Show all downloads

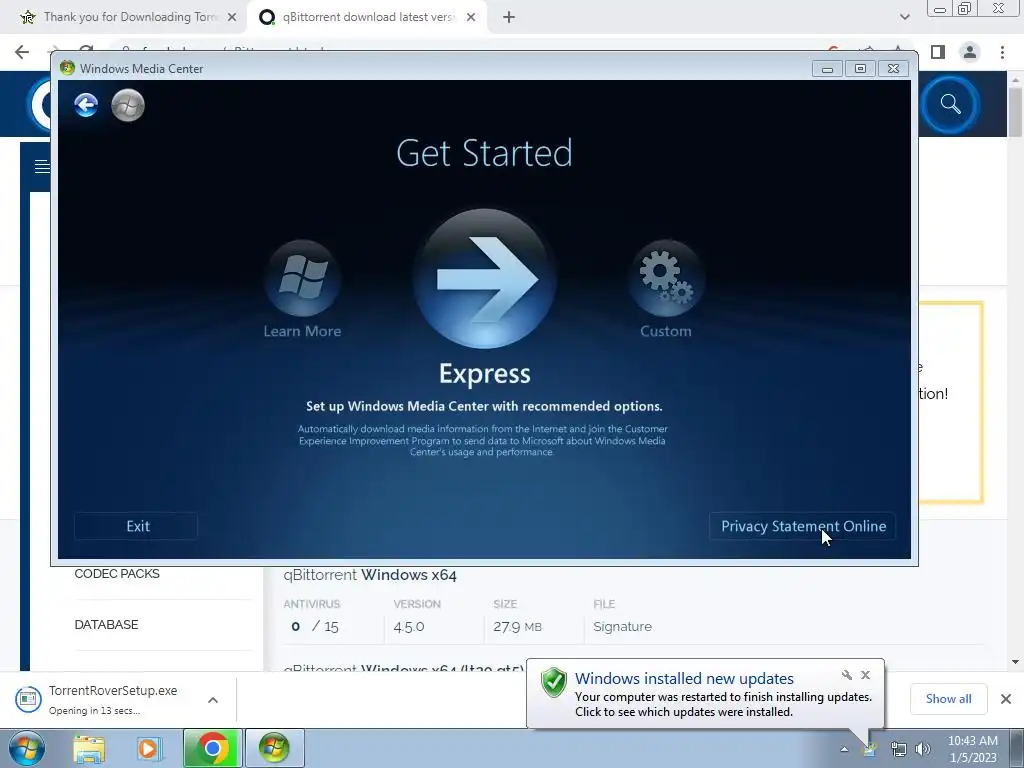[x=948, y=699]
